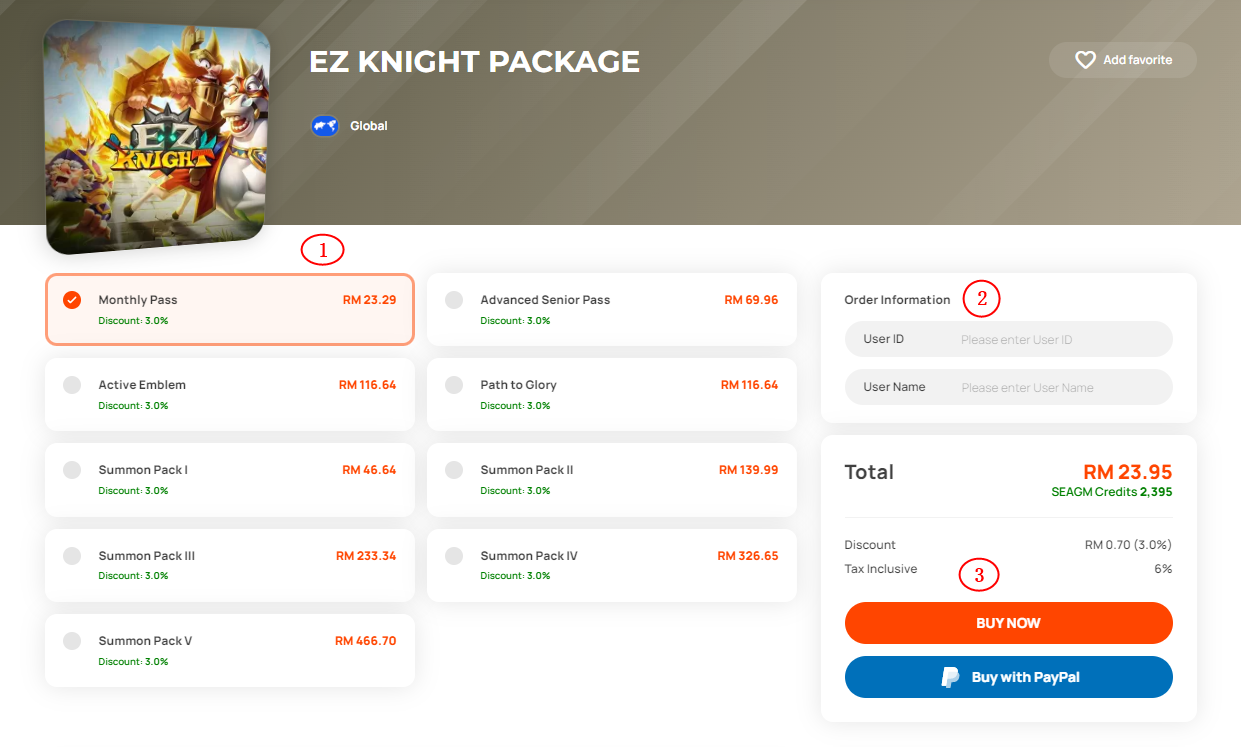Click the Add favorite button
Screen dimensions: 1241x747
pos(1122,60)
